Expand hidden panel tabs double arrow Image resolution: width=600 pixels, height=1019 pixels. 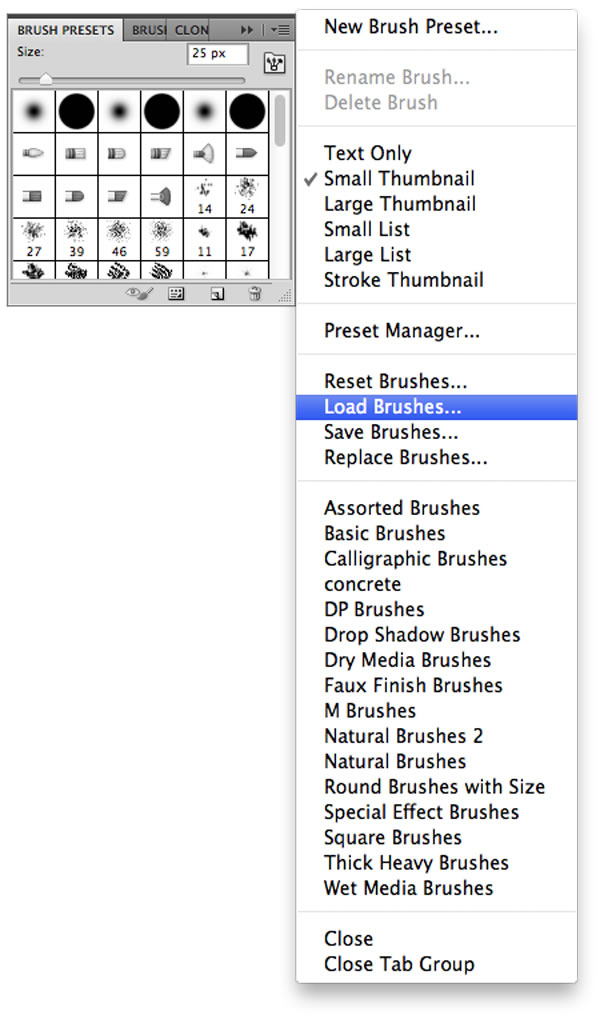pos(246,30)
